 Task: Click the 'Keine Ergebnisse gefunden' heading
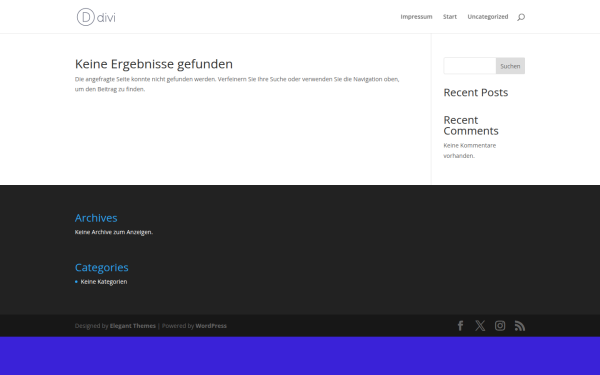pyautogui.click(x=154, y=64)
